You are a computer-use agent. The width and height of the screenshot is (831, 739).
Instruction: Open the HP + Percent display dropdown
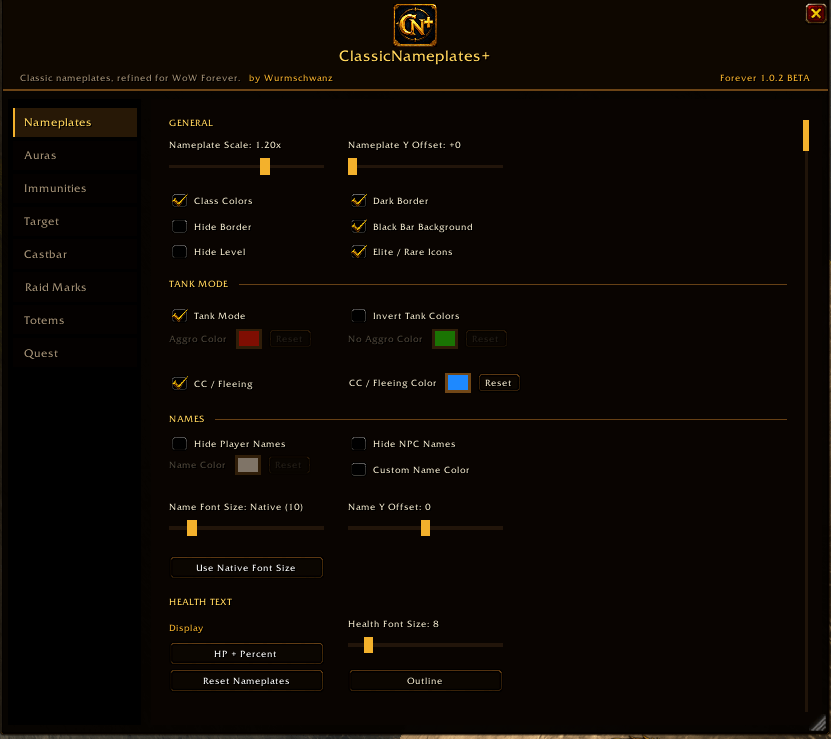coord(246,654)
